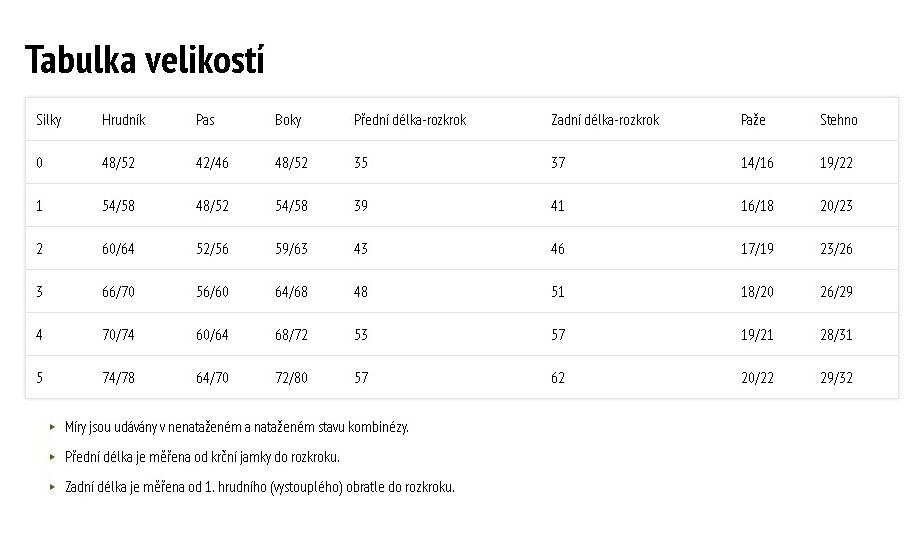Click the "Pas" column header
The height and width of the screenshot is (533, 920).
point(205,120)
